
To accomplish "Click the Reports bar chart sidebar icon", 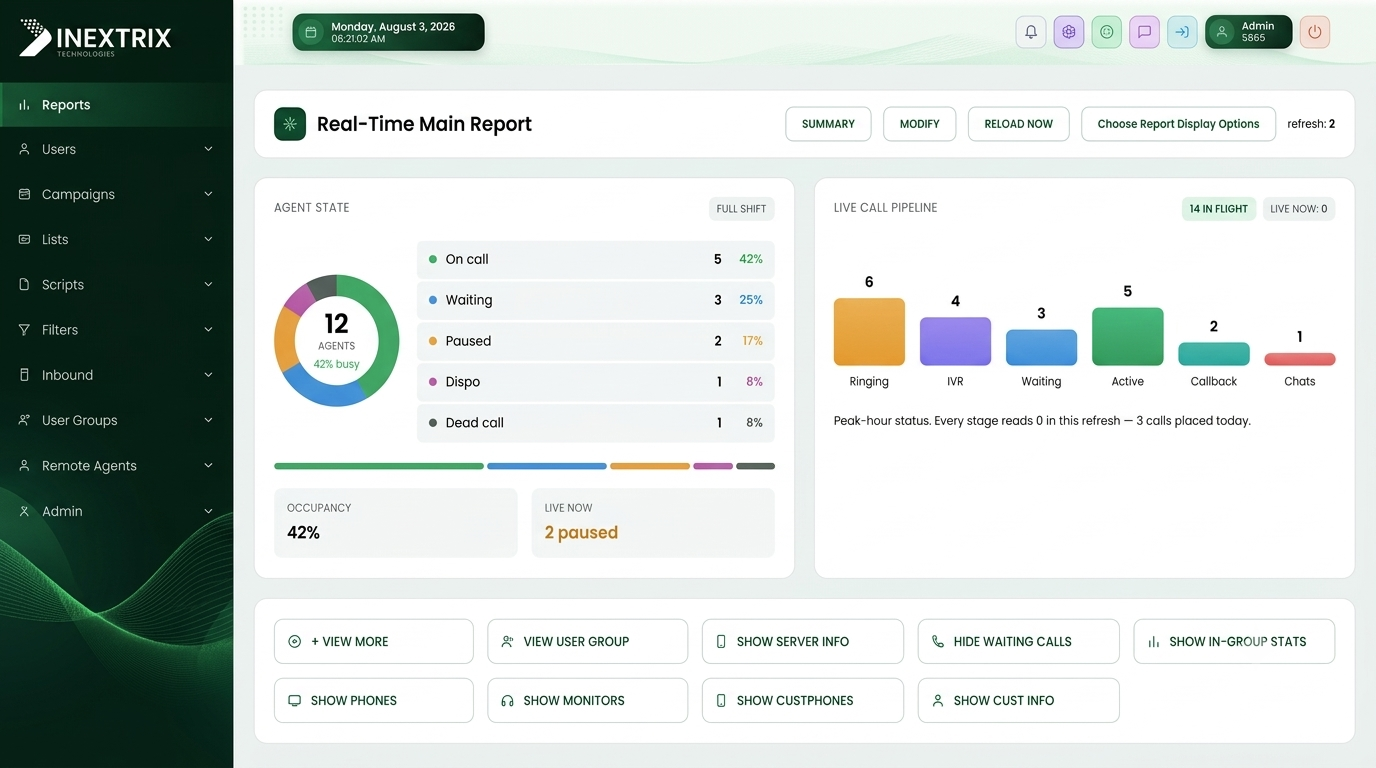I will 24,105.
